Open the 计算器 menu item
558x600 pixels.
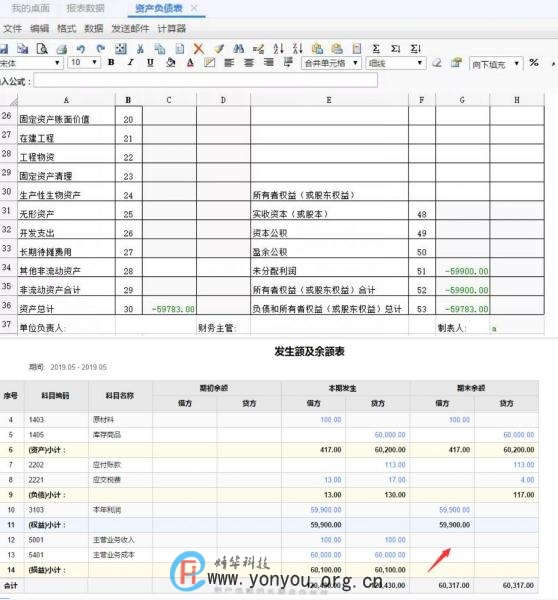(x=171, y=28)
